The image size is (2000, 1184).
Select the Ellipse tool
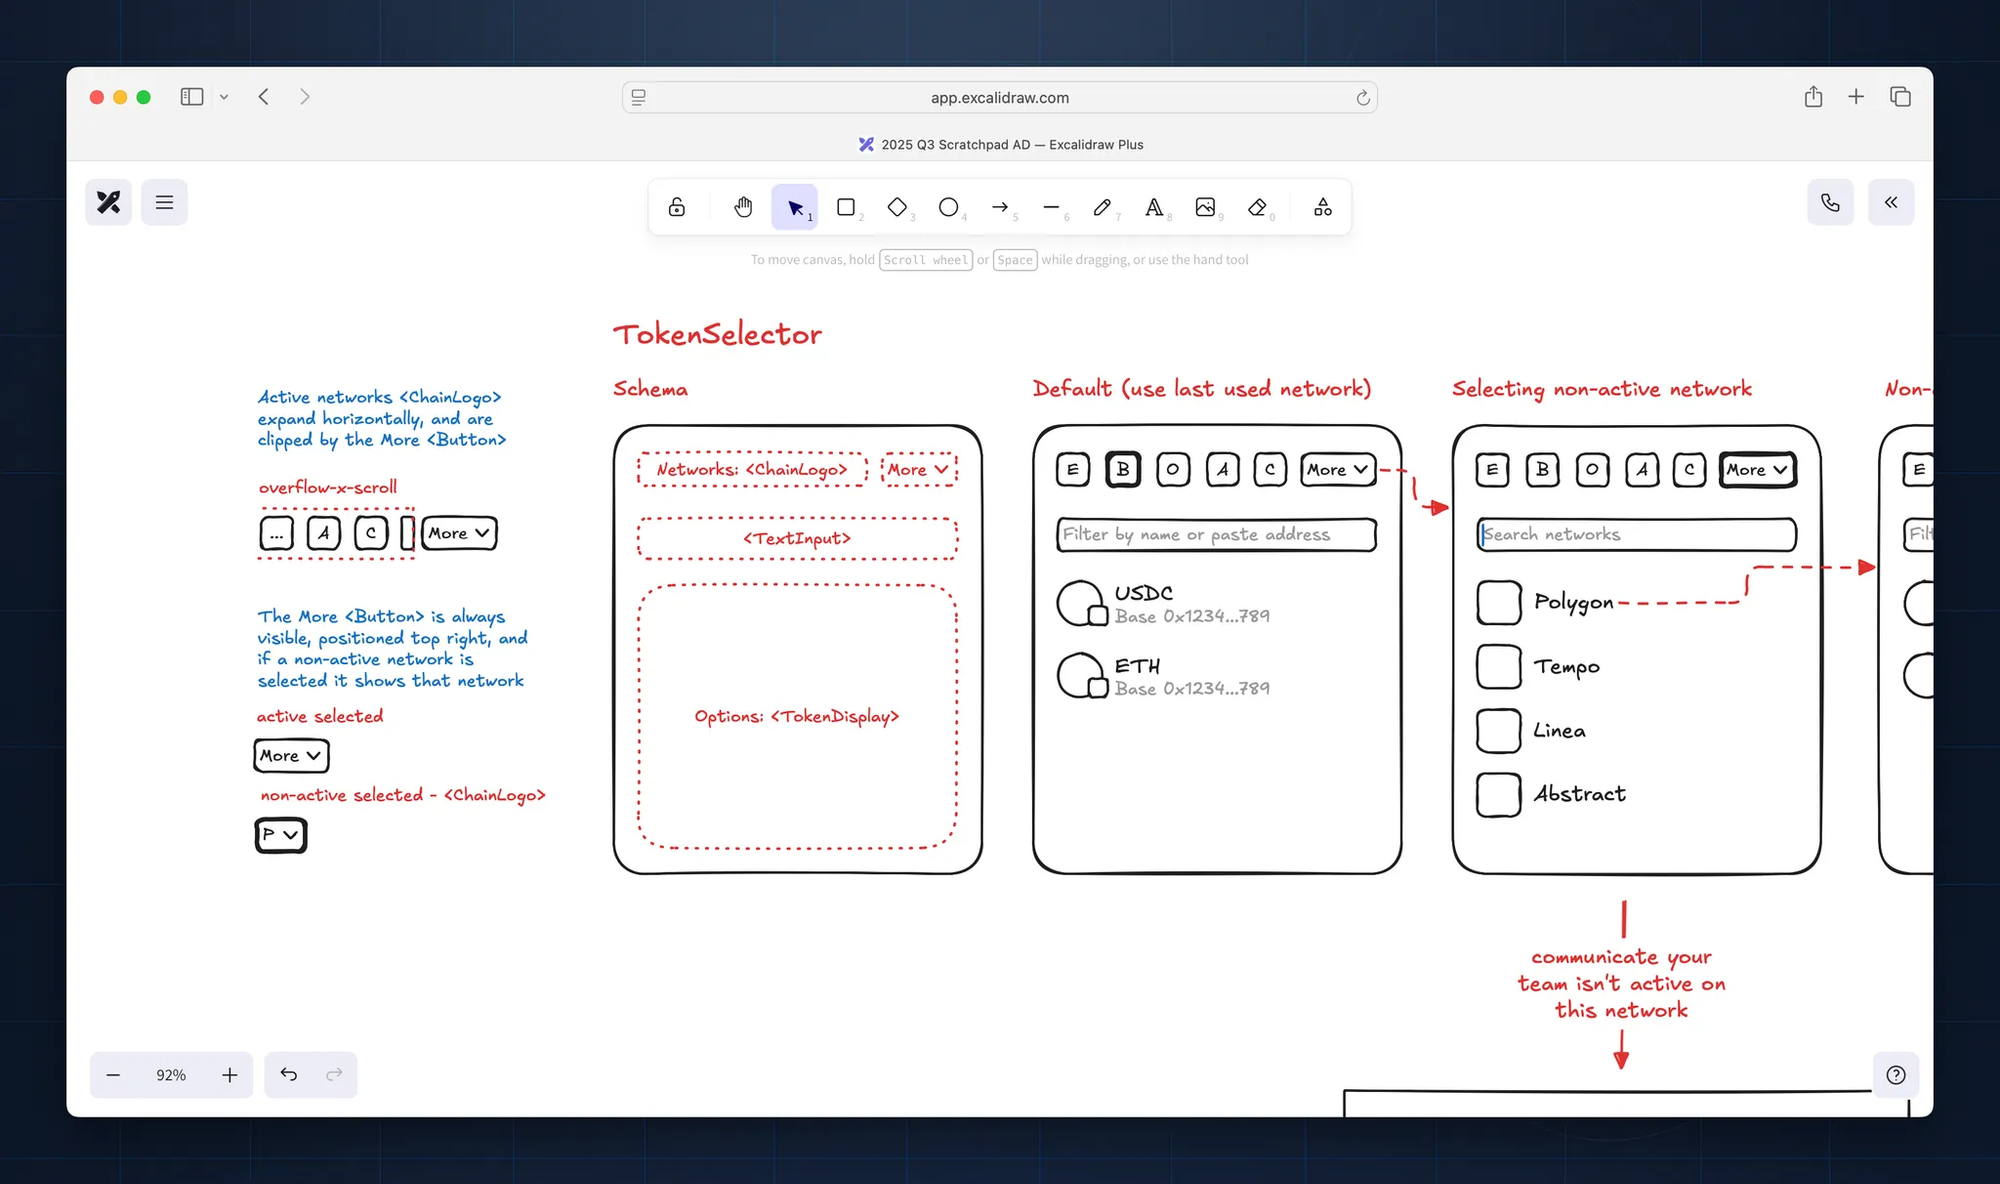pyautogui.click(x=948, y=207)
